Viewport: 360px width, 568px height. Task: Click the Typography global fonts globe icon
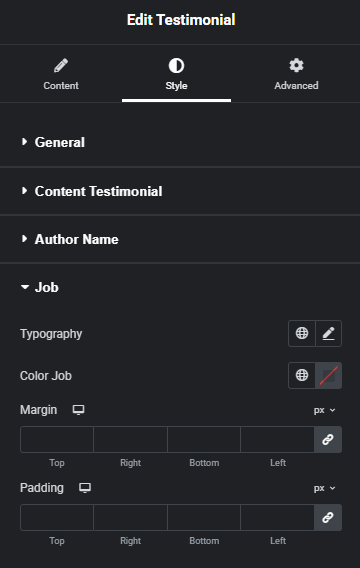tap(302, 333)
